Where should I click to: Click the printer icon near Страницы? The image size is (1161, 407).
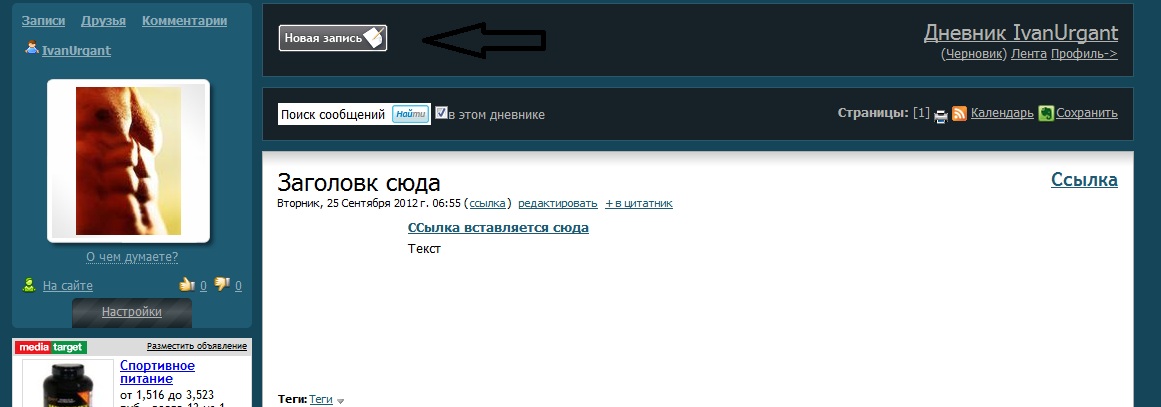click(940, 115)
